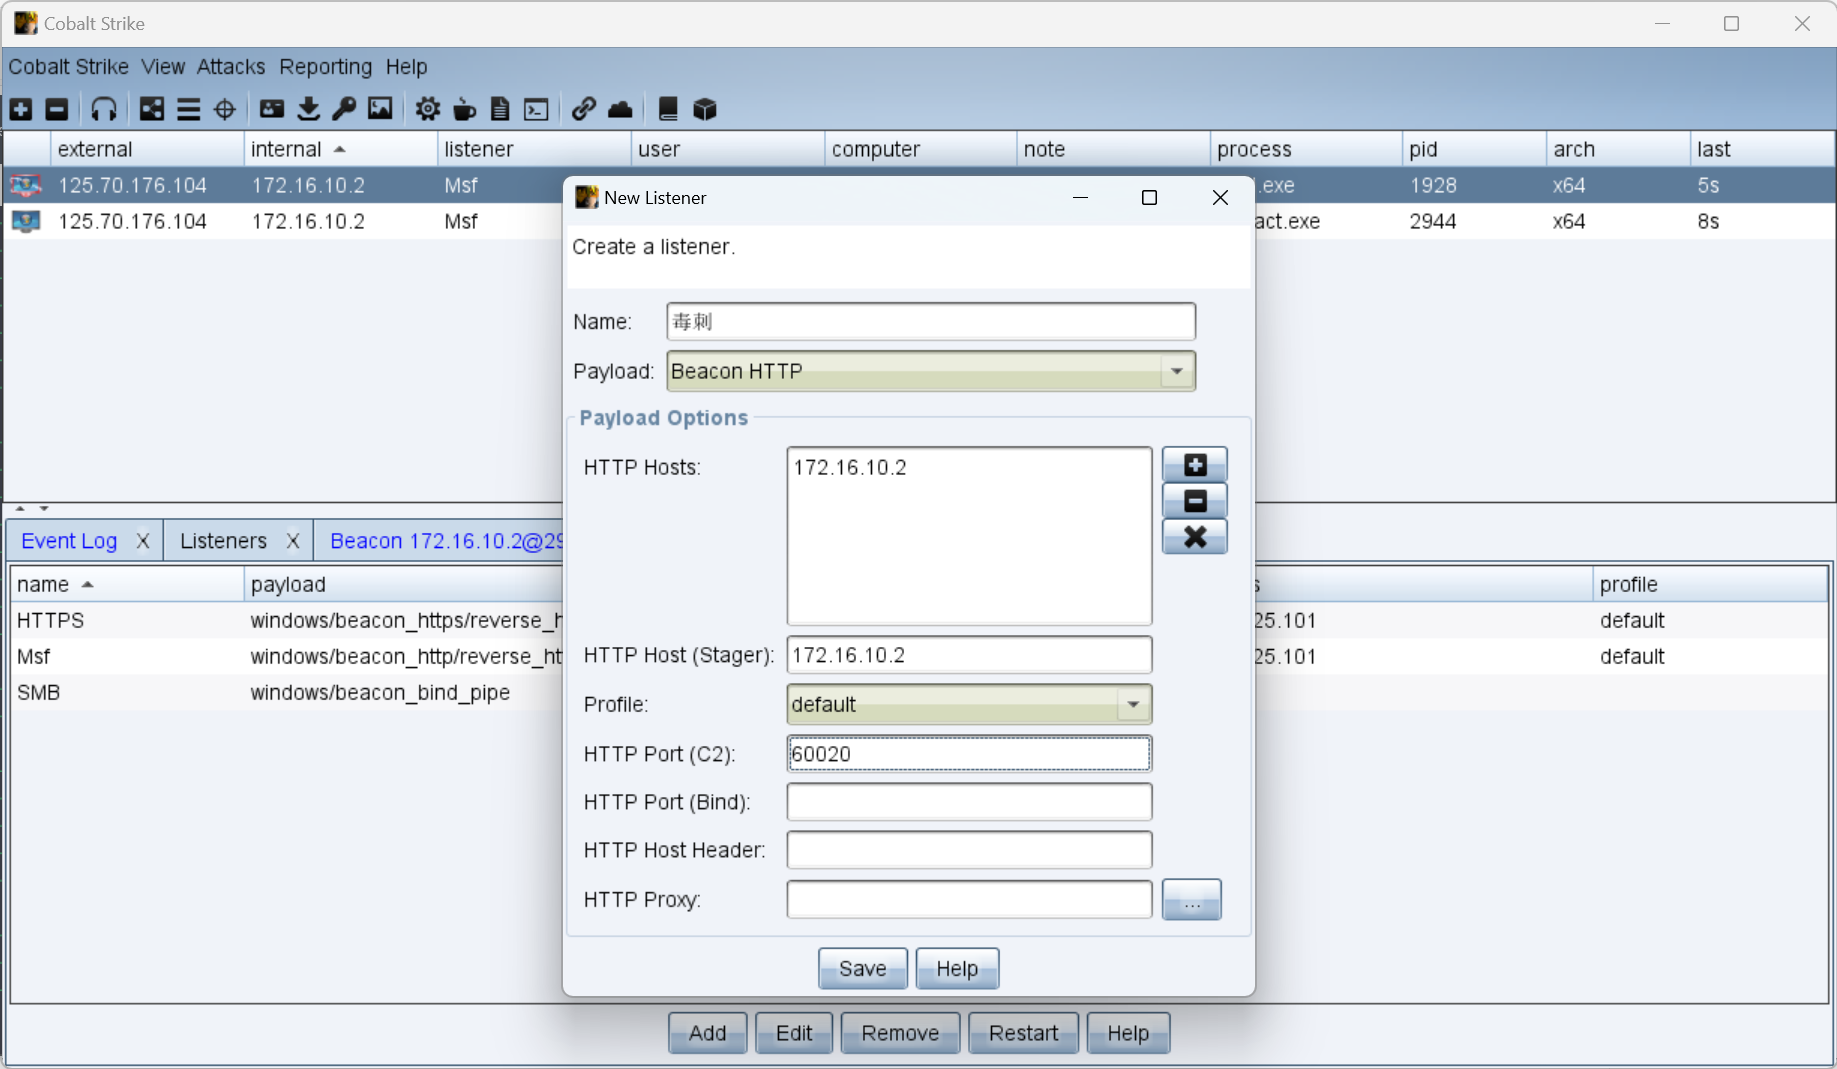Click the document MS Office macro icon

[x=500, y=109]
